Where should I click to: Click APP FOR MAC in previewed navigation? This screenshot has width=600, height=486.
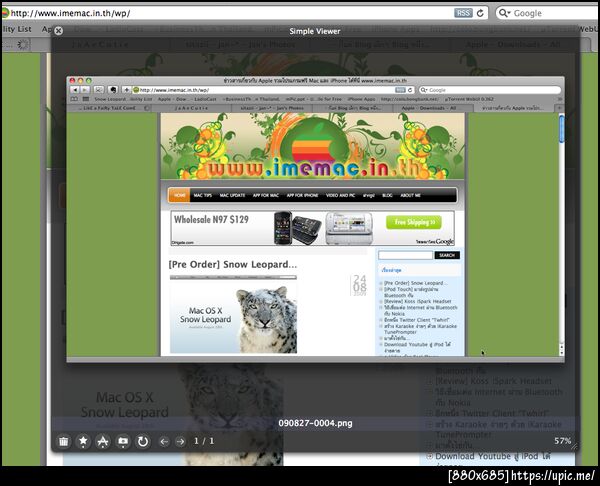pos(266,195)
